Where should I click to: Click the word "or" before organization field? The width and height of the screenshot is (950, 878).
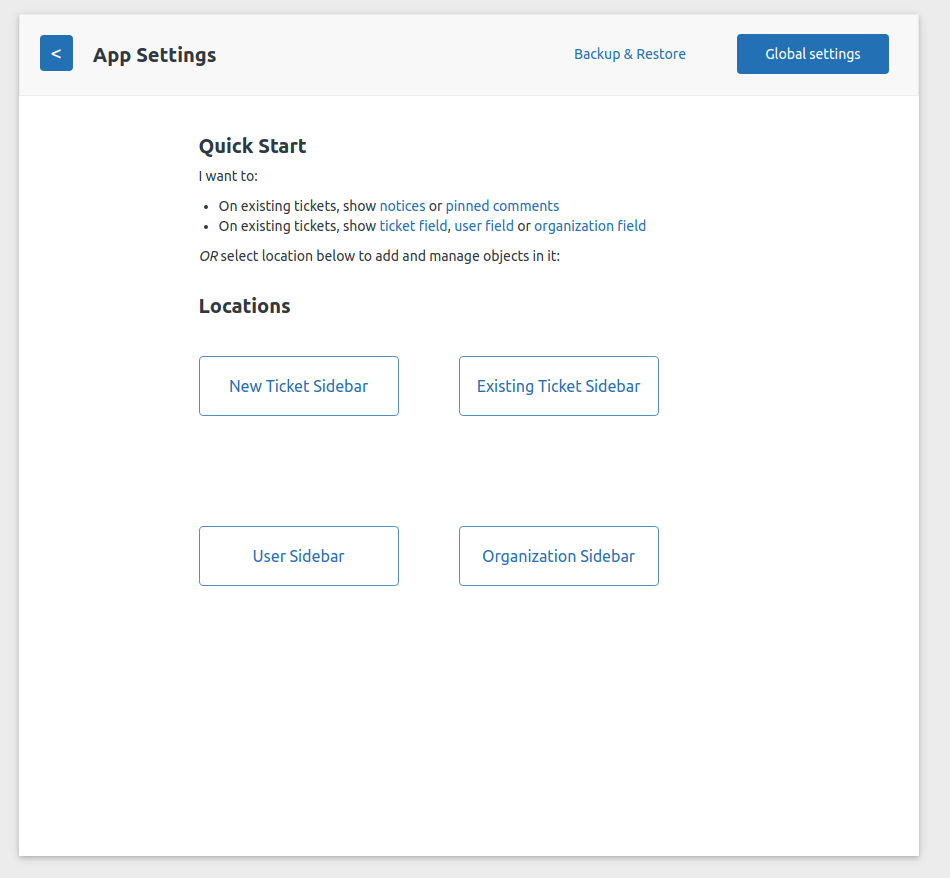point(524,226)
